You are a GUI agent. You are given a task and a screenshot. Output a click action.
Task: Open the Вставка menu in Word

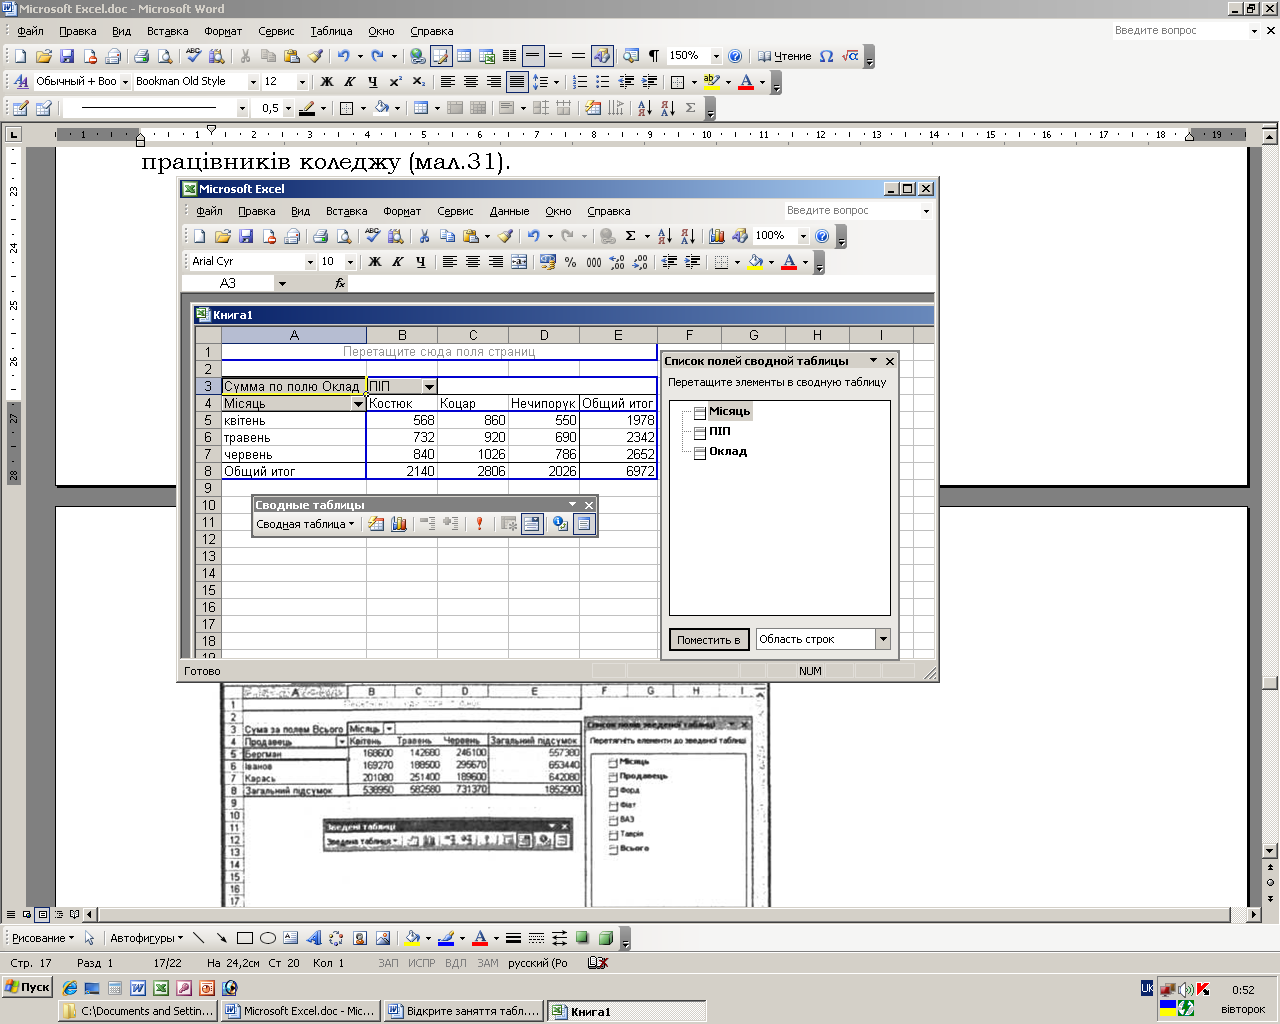[x=168, y=31]
